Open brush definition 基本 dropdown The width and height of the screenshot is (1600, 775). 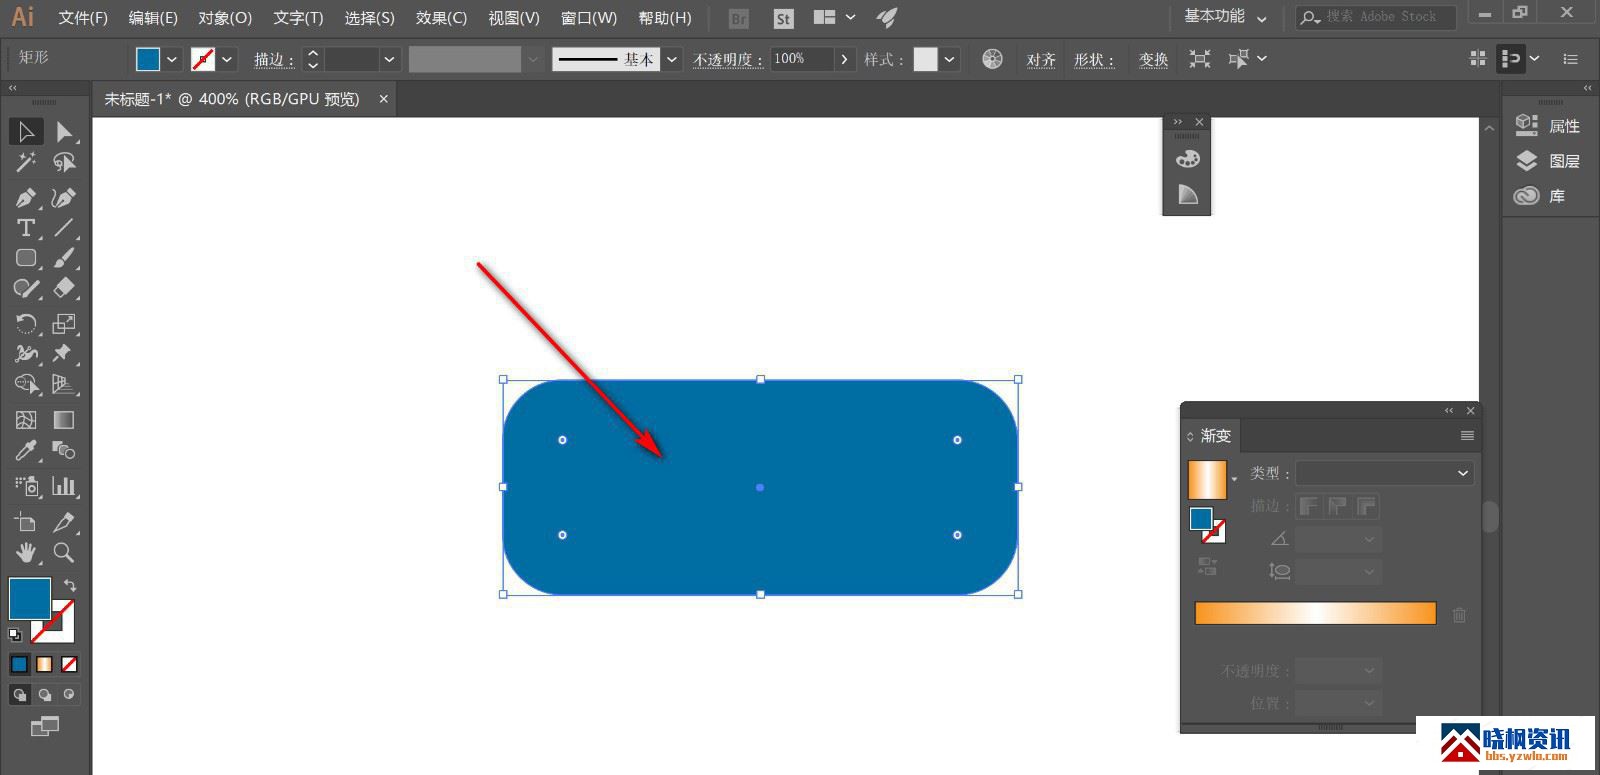(672, 59)
